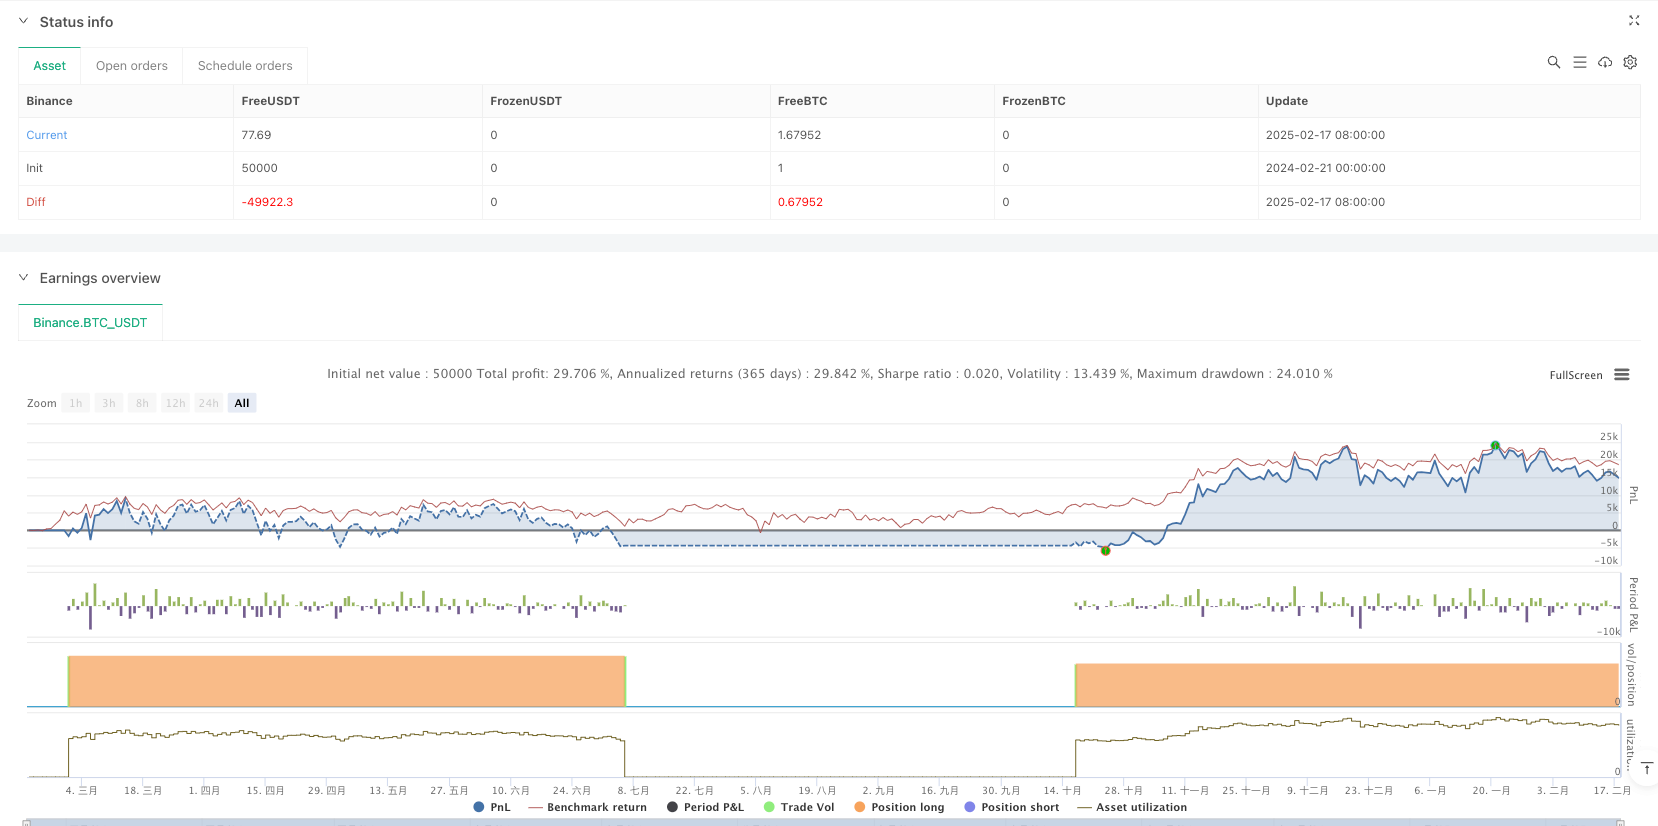The width and height of the screenshot is (1658, 826).
Task: Select the Binance.BTC_USDT tab
Action: 90,323
